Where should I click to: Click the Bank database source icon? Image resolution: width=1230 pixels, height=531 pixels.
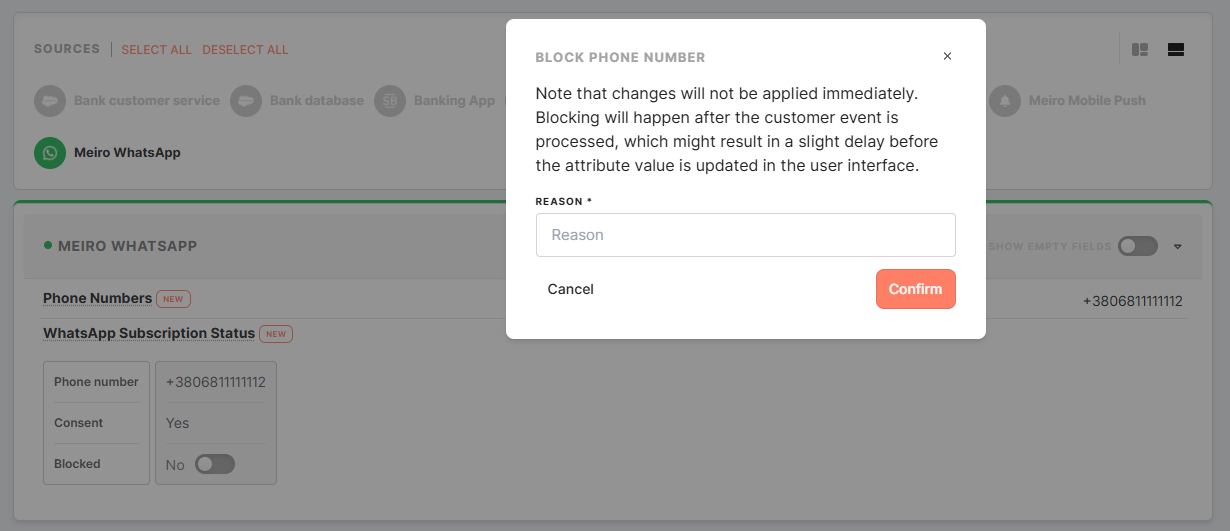pyautogui.click(x=245, y=101)
